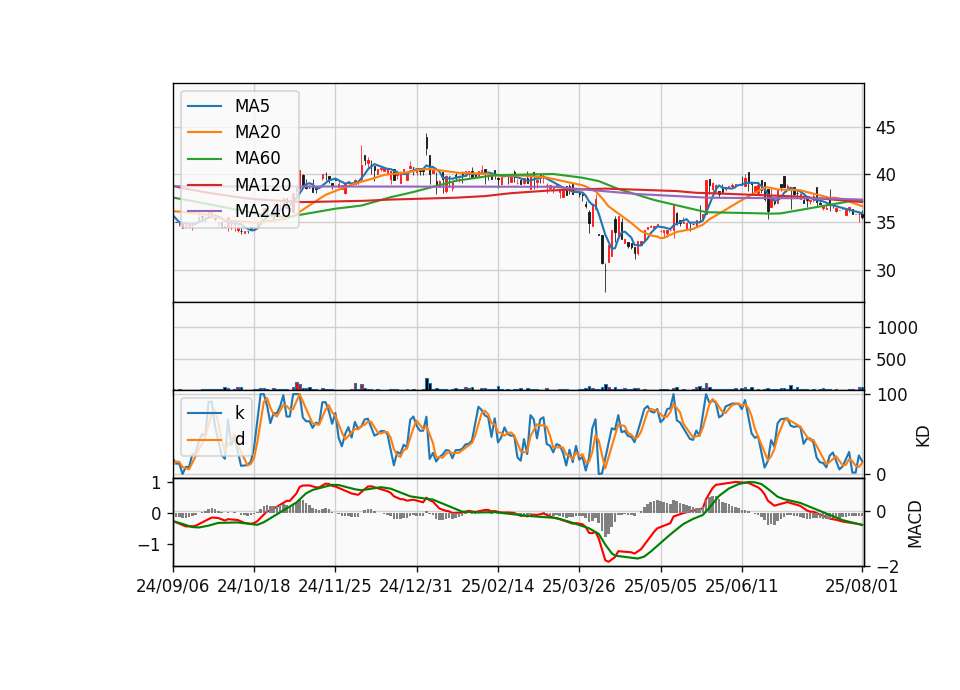Click the price axis label 45
Viewport: 960px width, 690px height.
click(x=886, y=128)
